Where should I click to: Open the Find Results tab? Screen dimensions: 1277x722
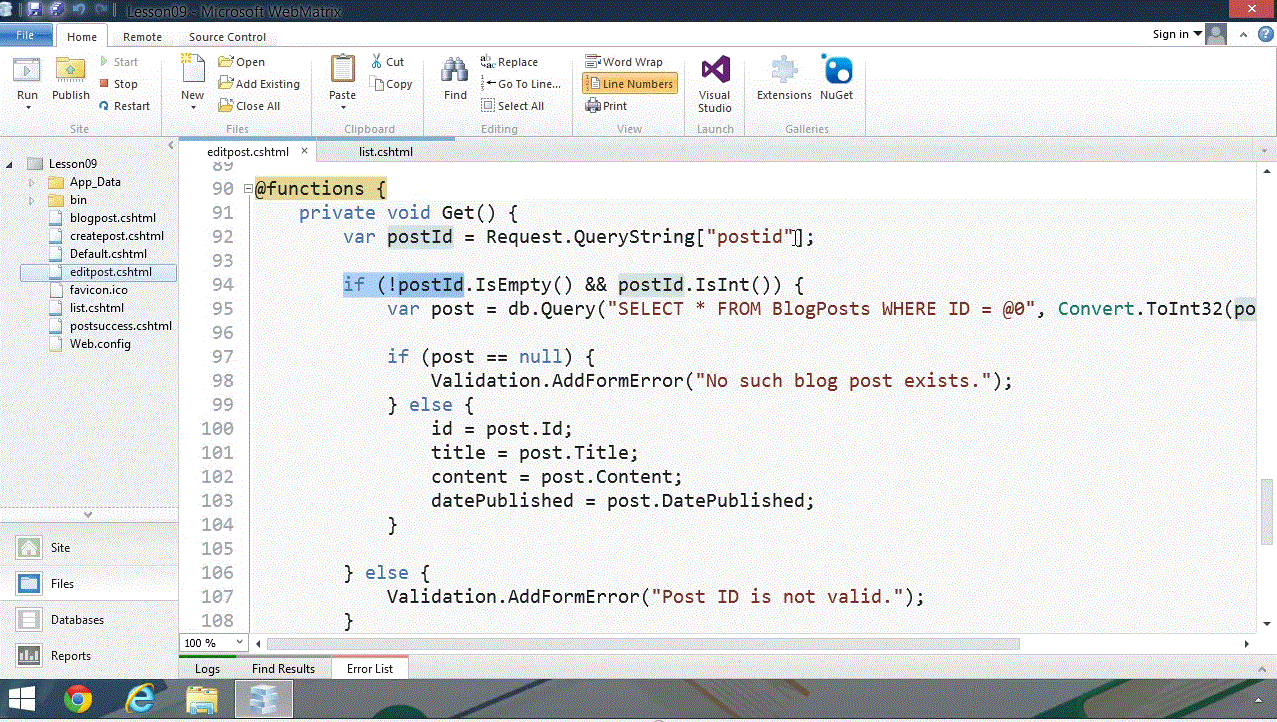[x=283, y=669]
